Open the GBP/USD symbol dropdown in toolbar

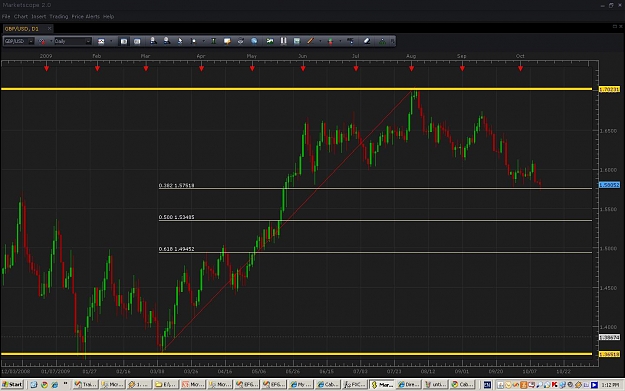[x=31, y=41]
